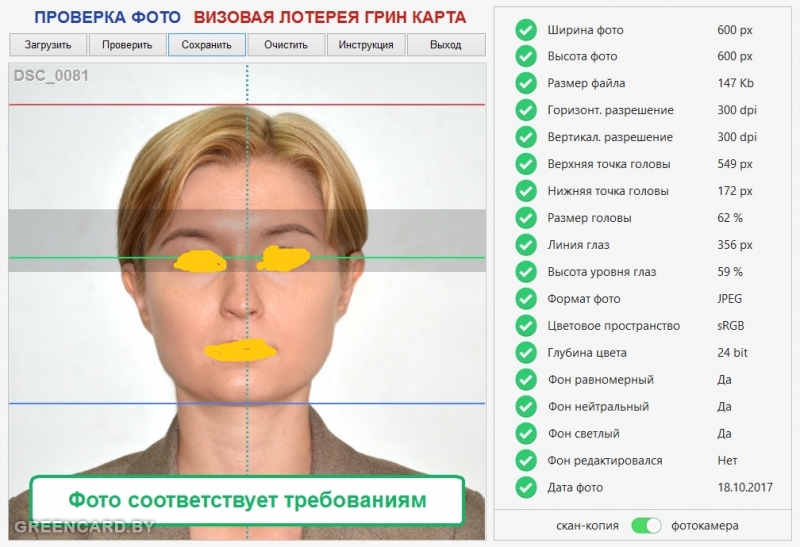The image size is (800, 547).
Task: Click the green check beside Глубина цвета
Action: point(526,353)
